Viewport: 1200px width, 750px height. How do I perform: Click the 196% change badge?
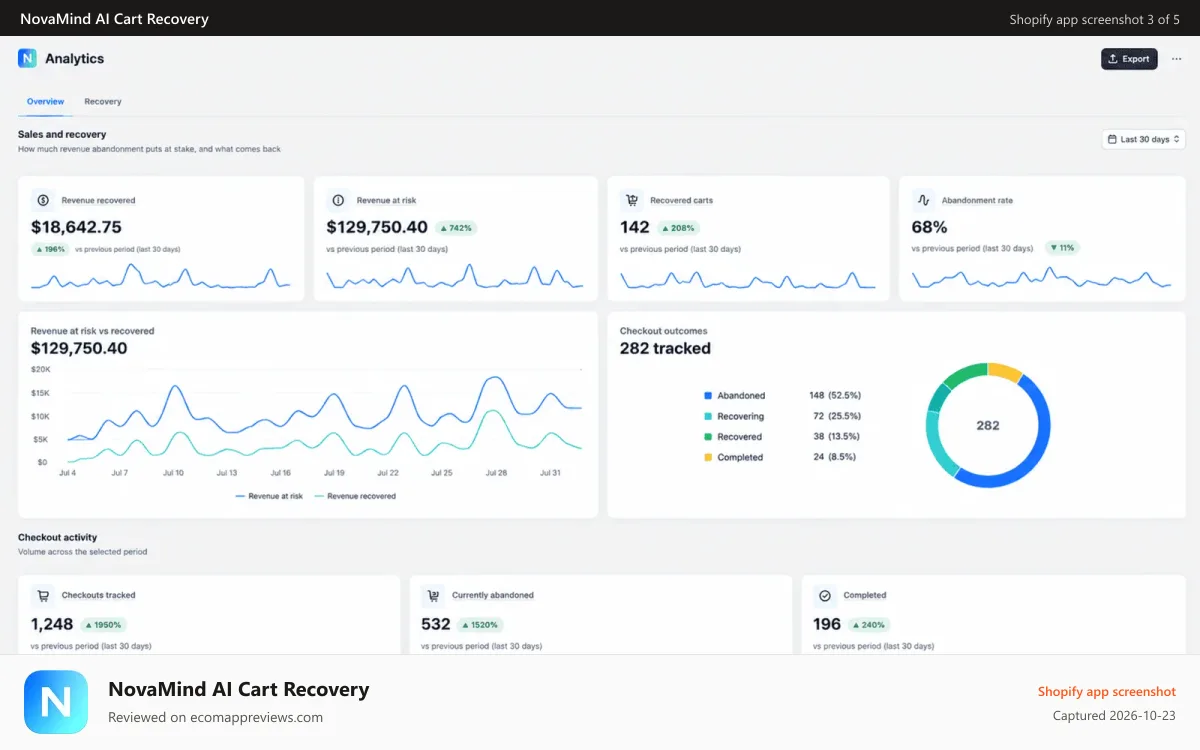(x=51, y=248)
